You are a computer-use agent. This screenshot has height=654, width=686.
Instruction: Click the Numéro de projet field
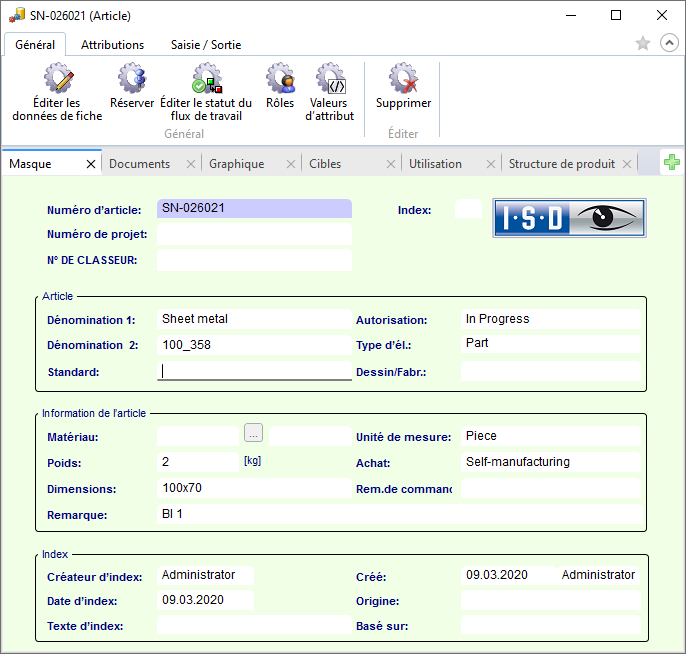point(254,234)
